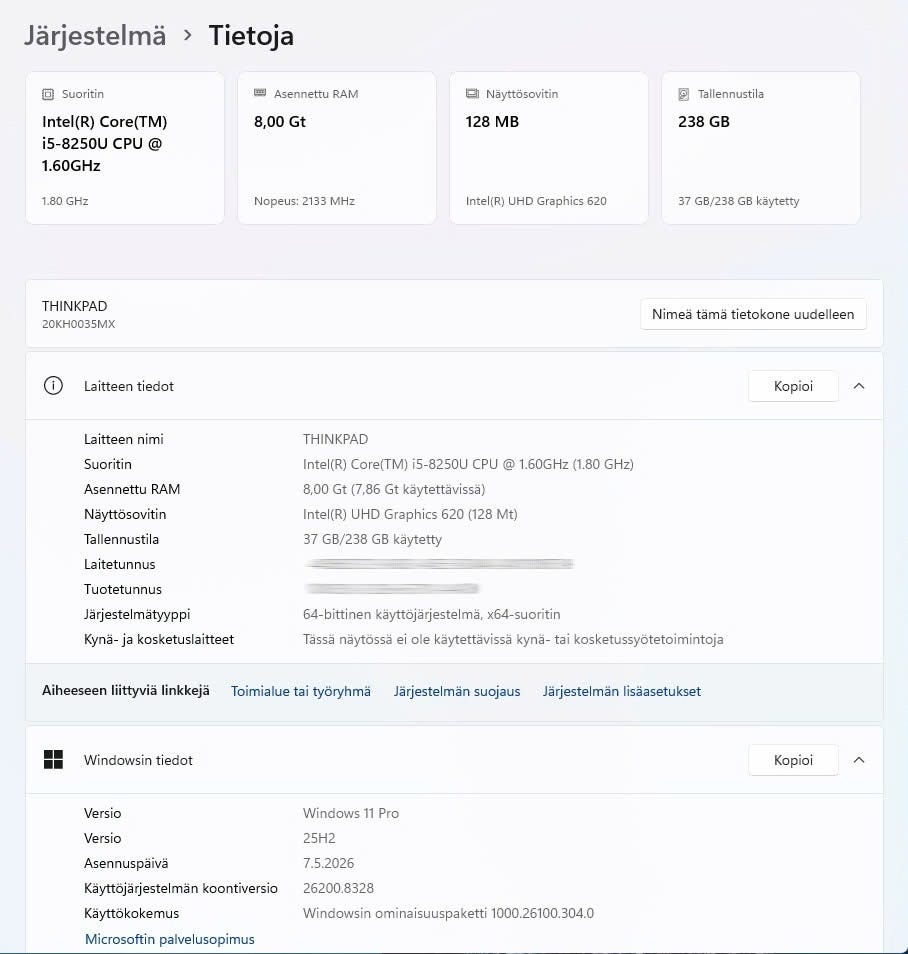Click the Suoritin processor icon
The width and height of the screenshot is (908, 954).
(47, 94)
